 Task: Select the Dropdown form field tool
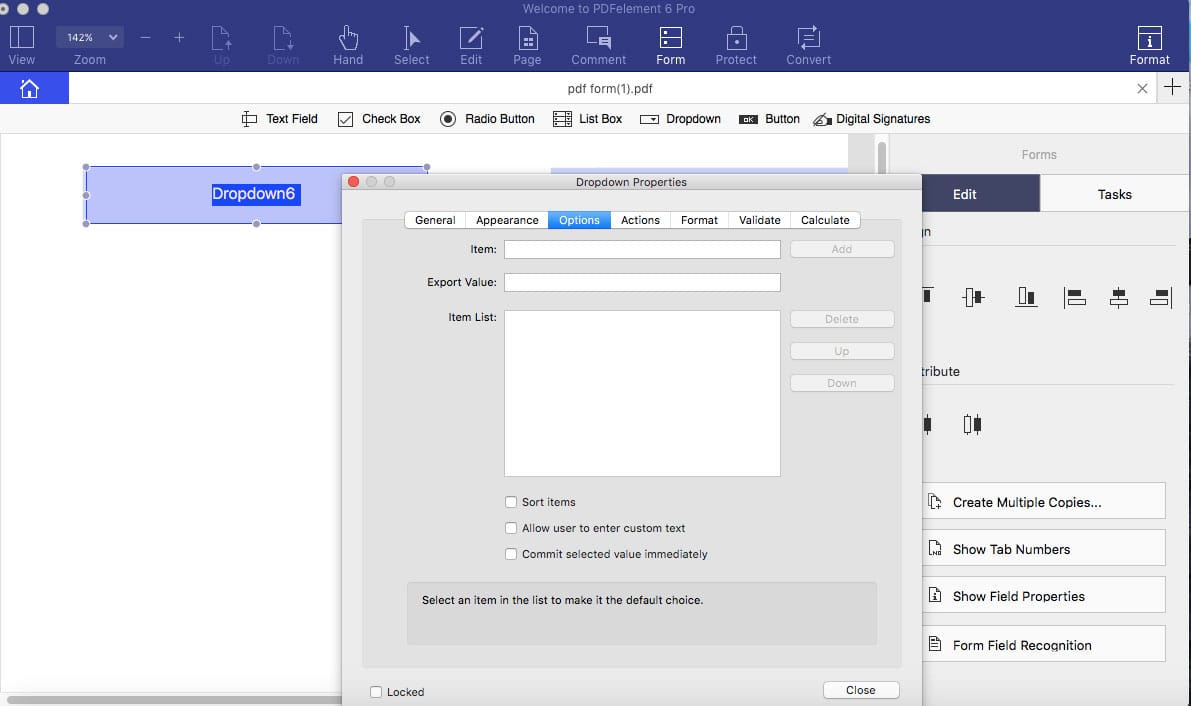[680, 119]
